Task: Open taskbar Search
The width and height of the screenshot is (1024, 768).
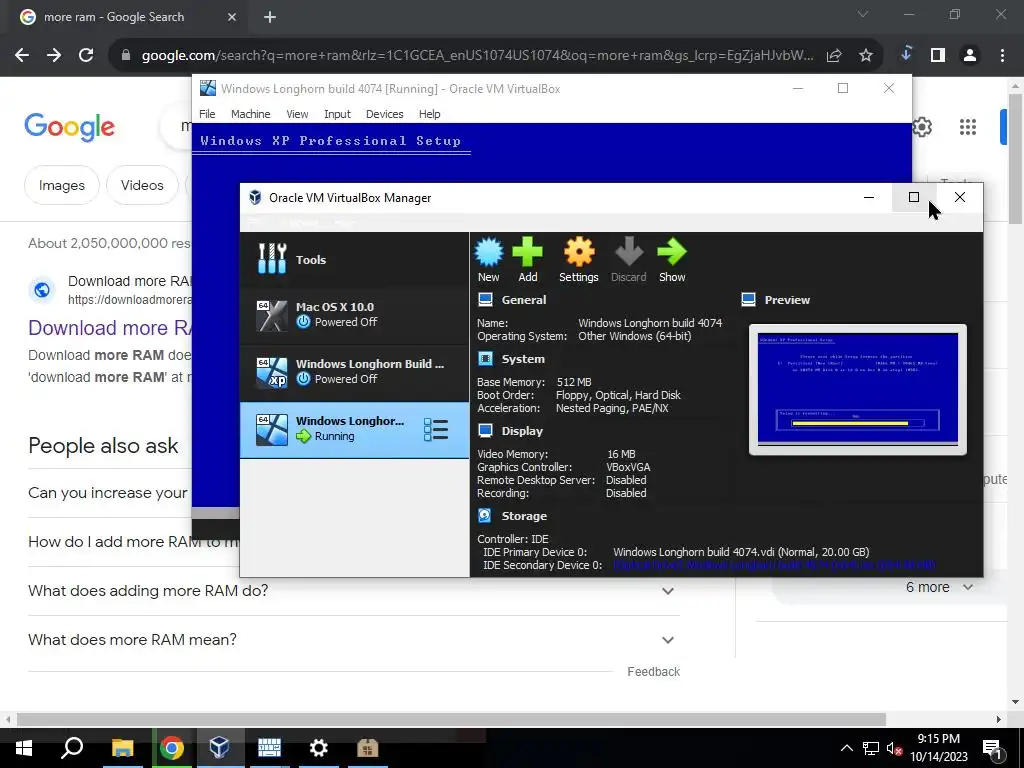Action: coord(72,748)
